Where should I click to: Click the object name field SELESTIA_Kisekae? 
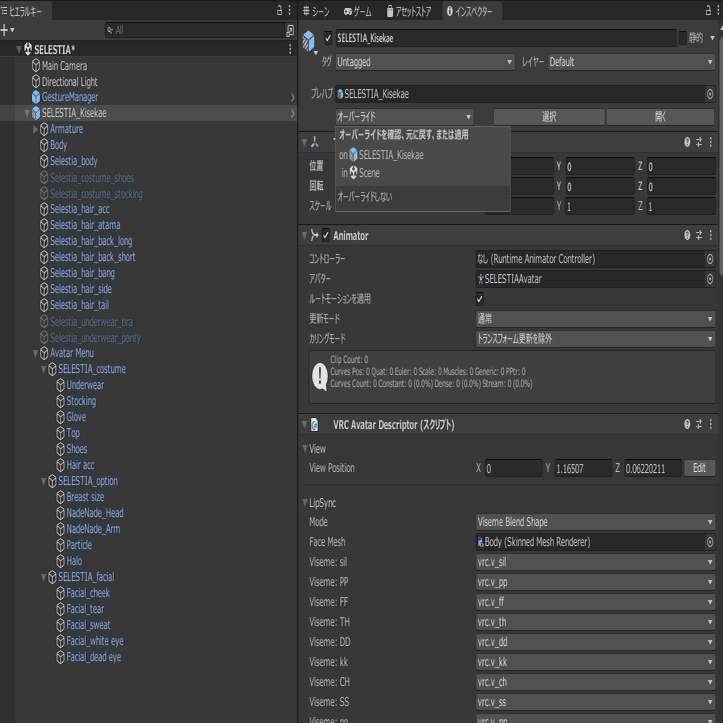(505, 38)
